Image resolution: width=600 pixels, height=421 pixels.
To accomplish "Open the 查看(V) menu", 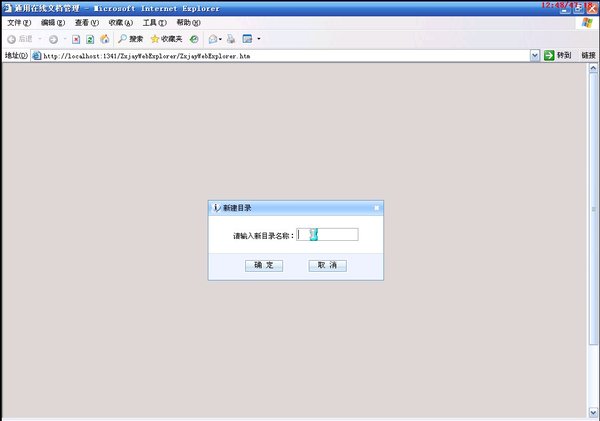I will (x=87, y=23).
